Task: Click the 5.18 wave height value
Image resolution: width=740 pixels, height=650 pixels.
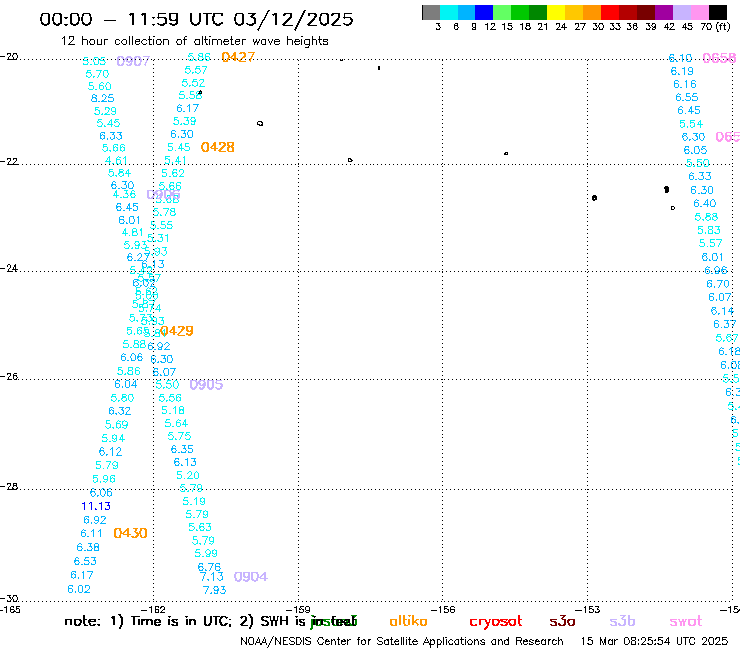Action: (173, 410)
